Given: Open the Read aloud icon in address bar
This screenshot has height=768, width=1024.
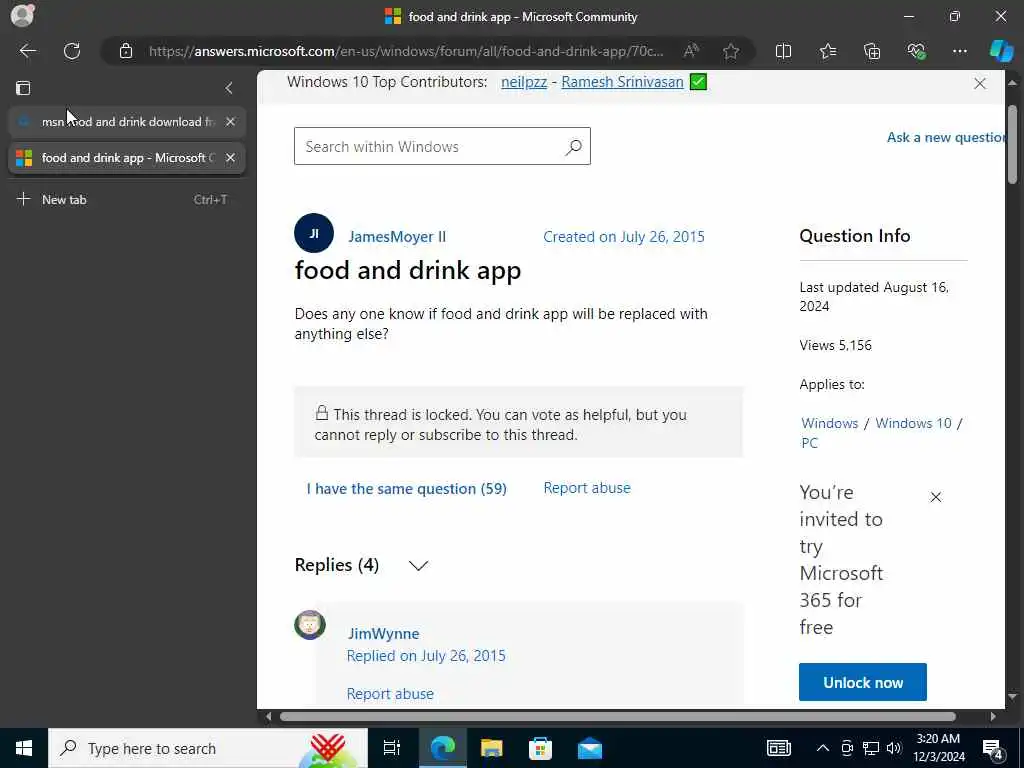Looking at the screenshot, I should point(691,51).
